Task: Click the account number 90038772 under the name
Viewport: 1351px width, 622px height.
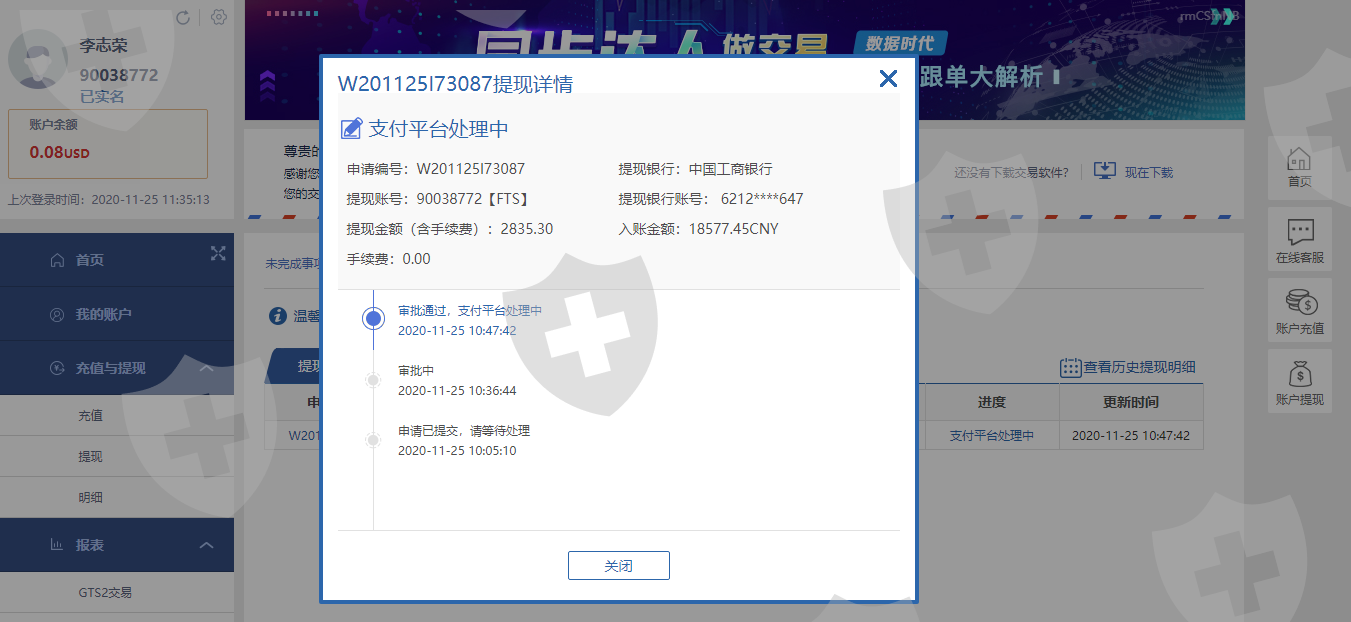Action: click(119, 75)
